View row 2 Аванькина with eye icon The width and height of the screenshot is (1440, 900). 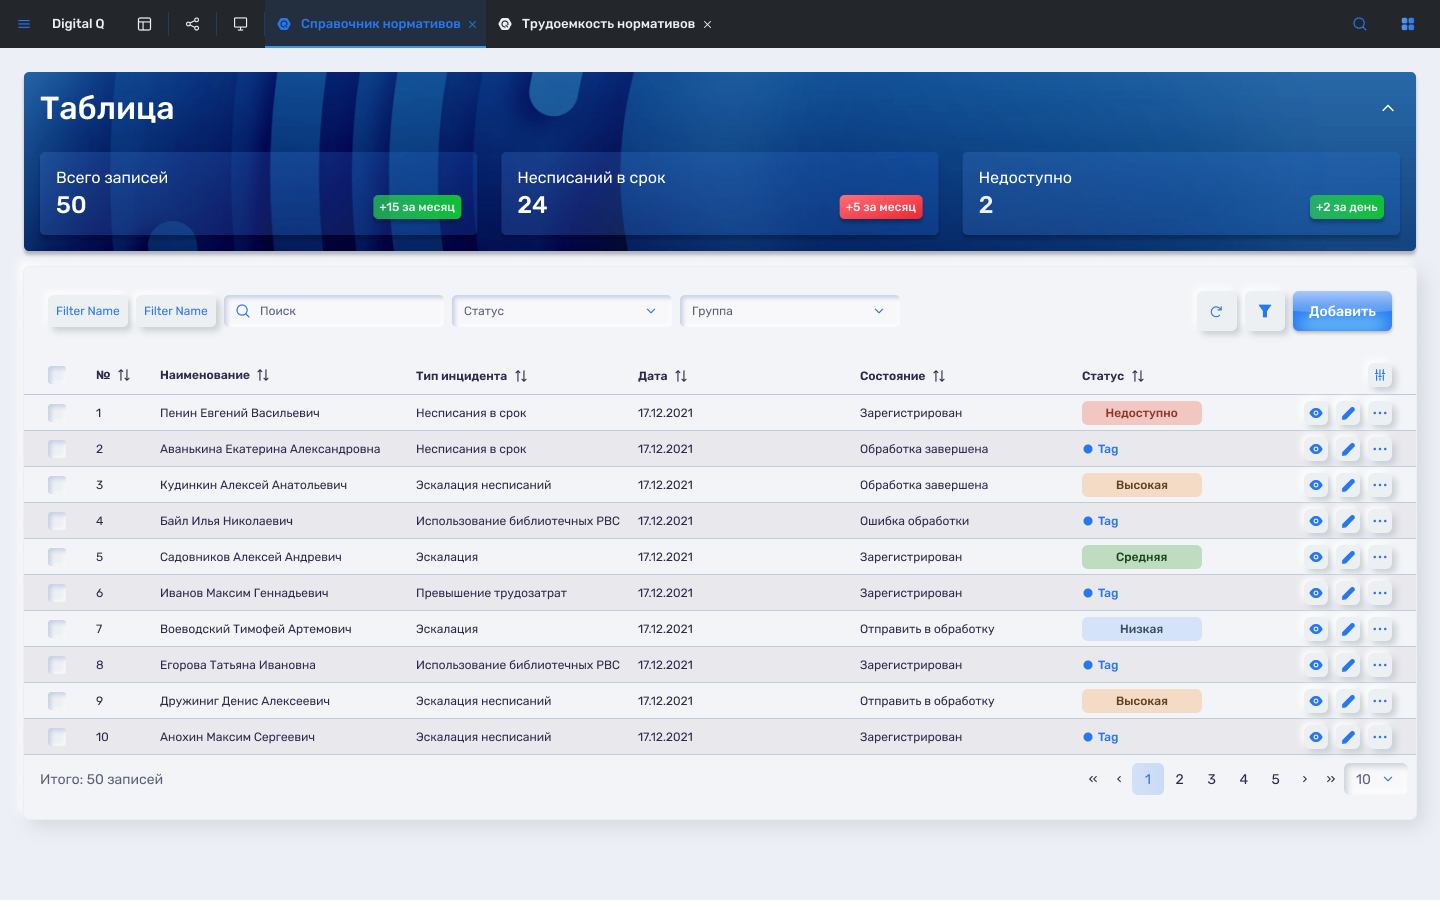click(x=1316, y=449)
